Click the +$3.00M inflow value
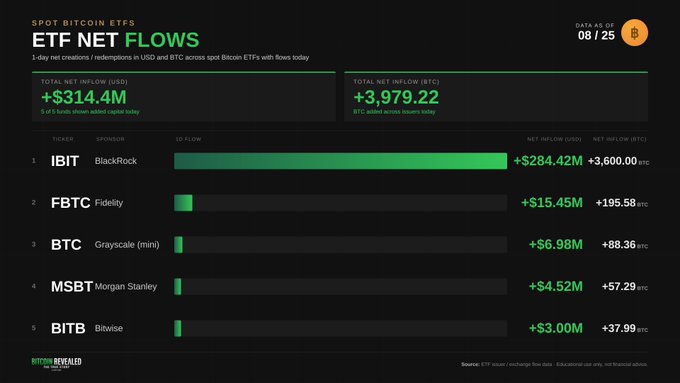This screenshot has width=680, height=383. [556, 328]
